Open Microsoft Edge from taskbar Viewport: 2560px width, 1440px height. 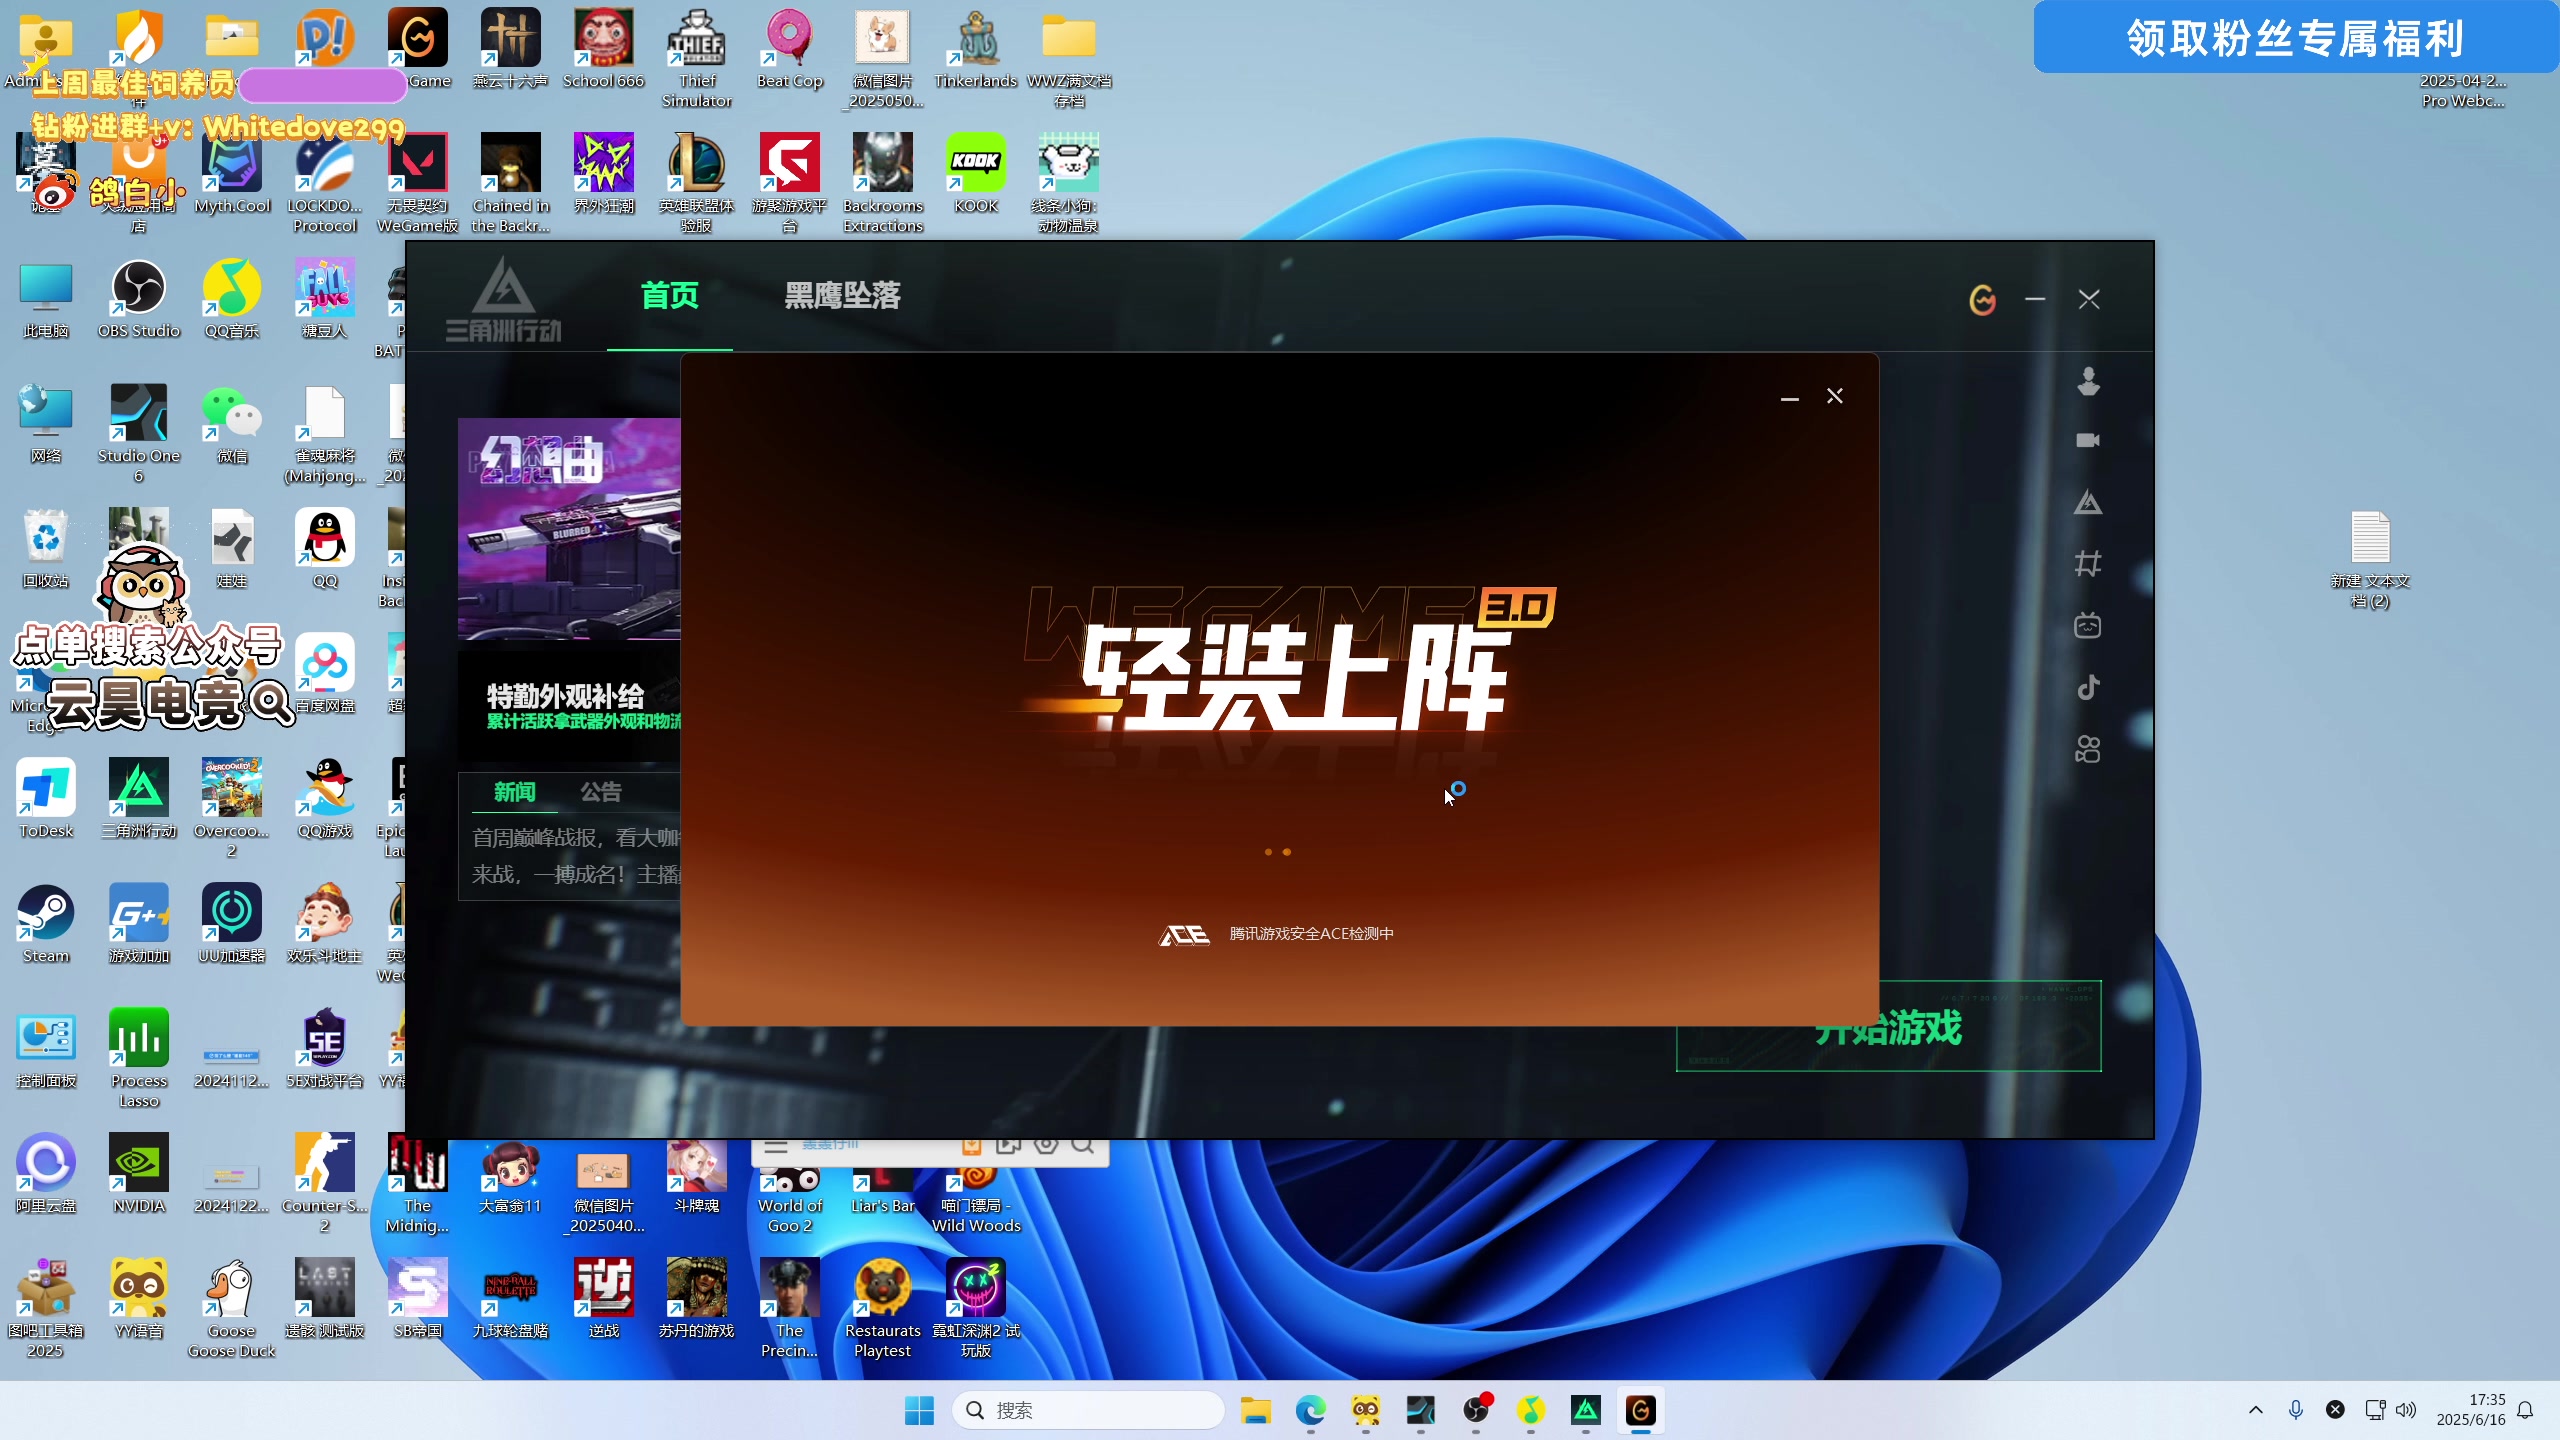(x=1310, y=1410)
